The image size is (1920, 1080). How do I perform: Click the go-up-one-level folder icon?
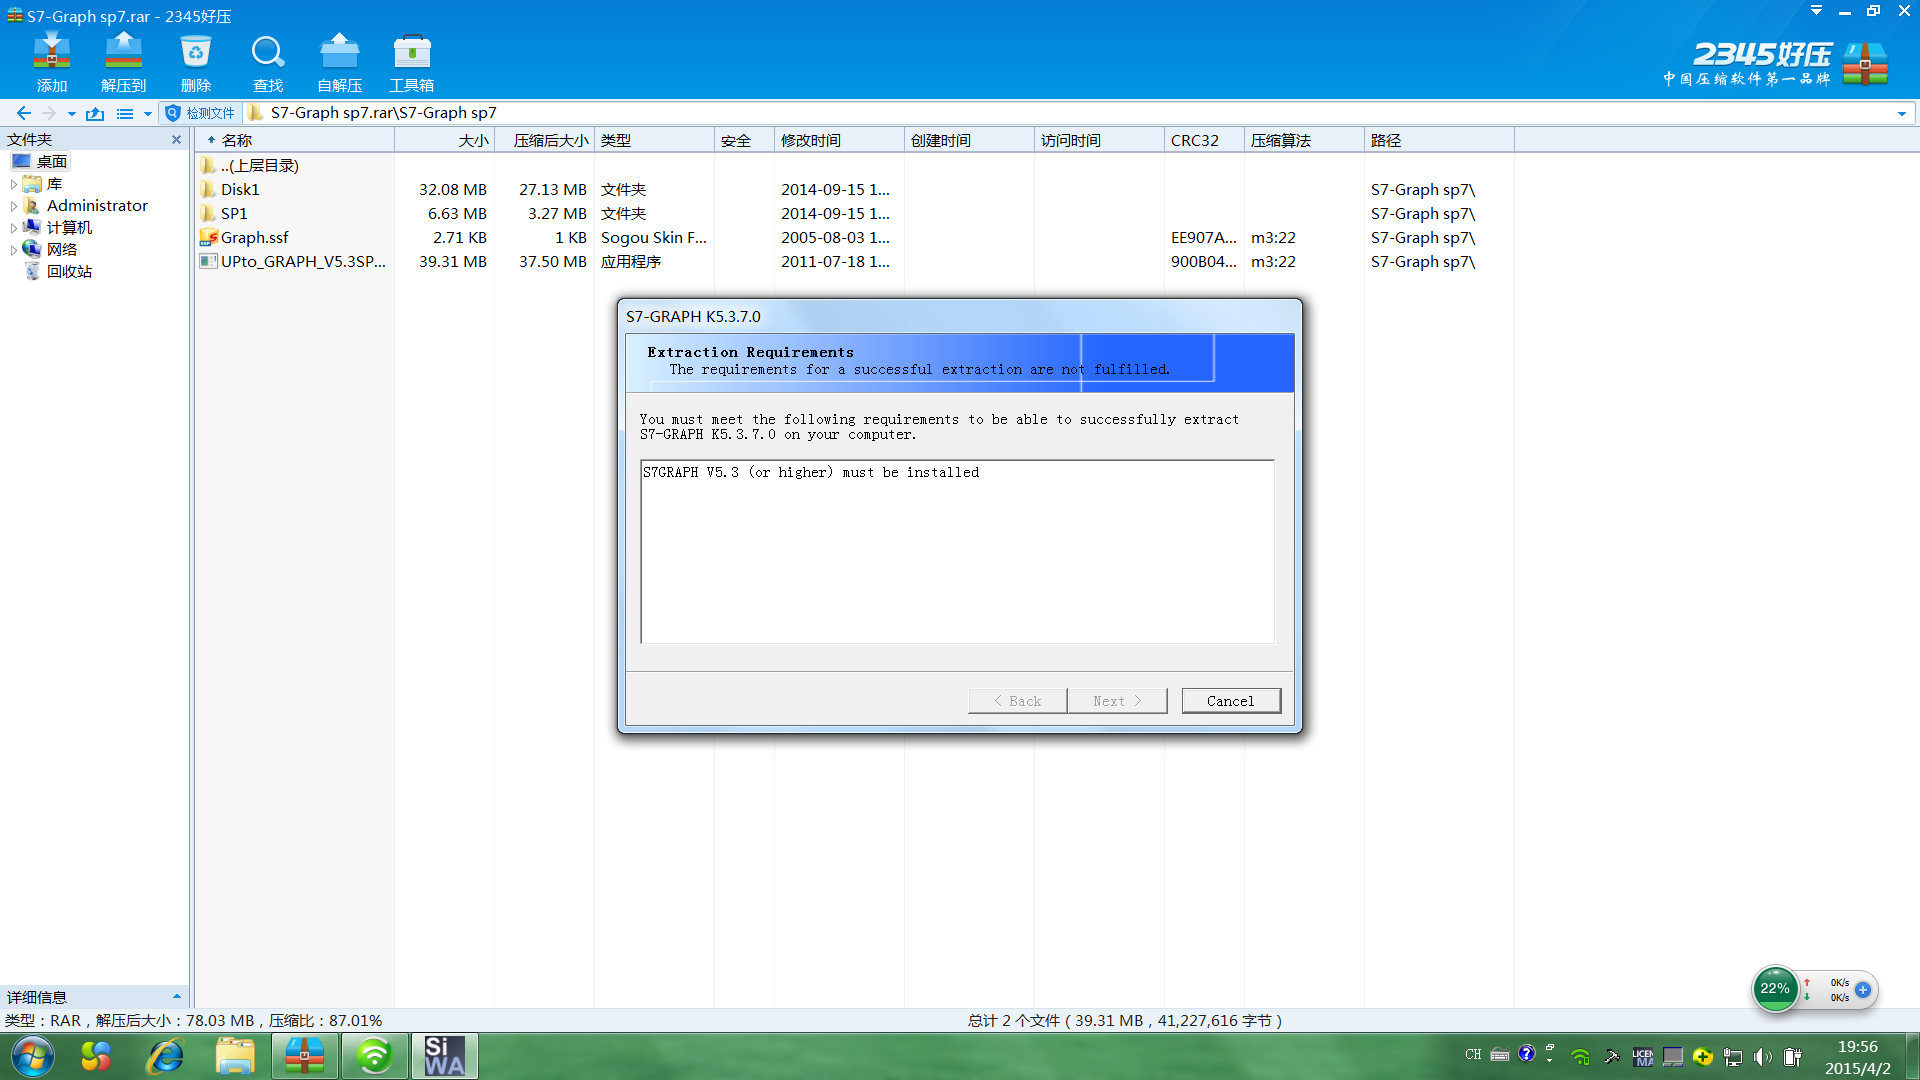coord(95,113)
